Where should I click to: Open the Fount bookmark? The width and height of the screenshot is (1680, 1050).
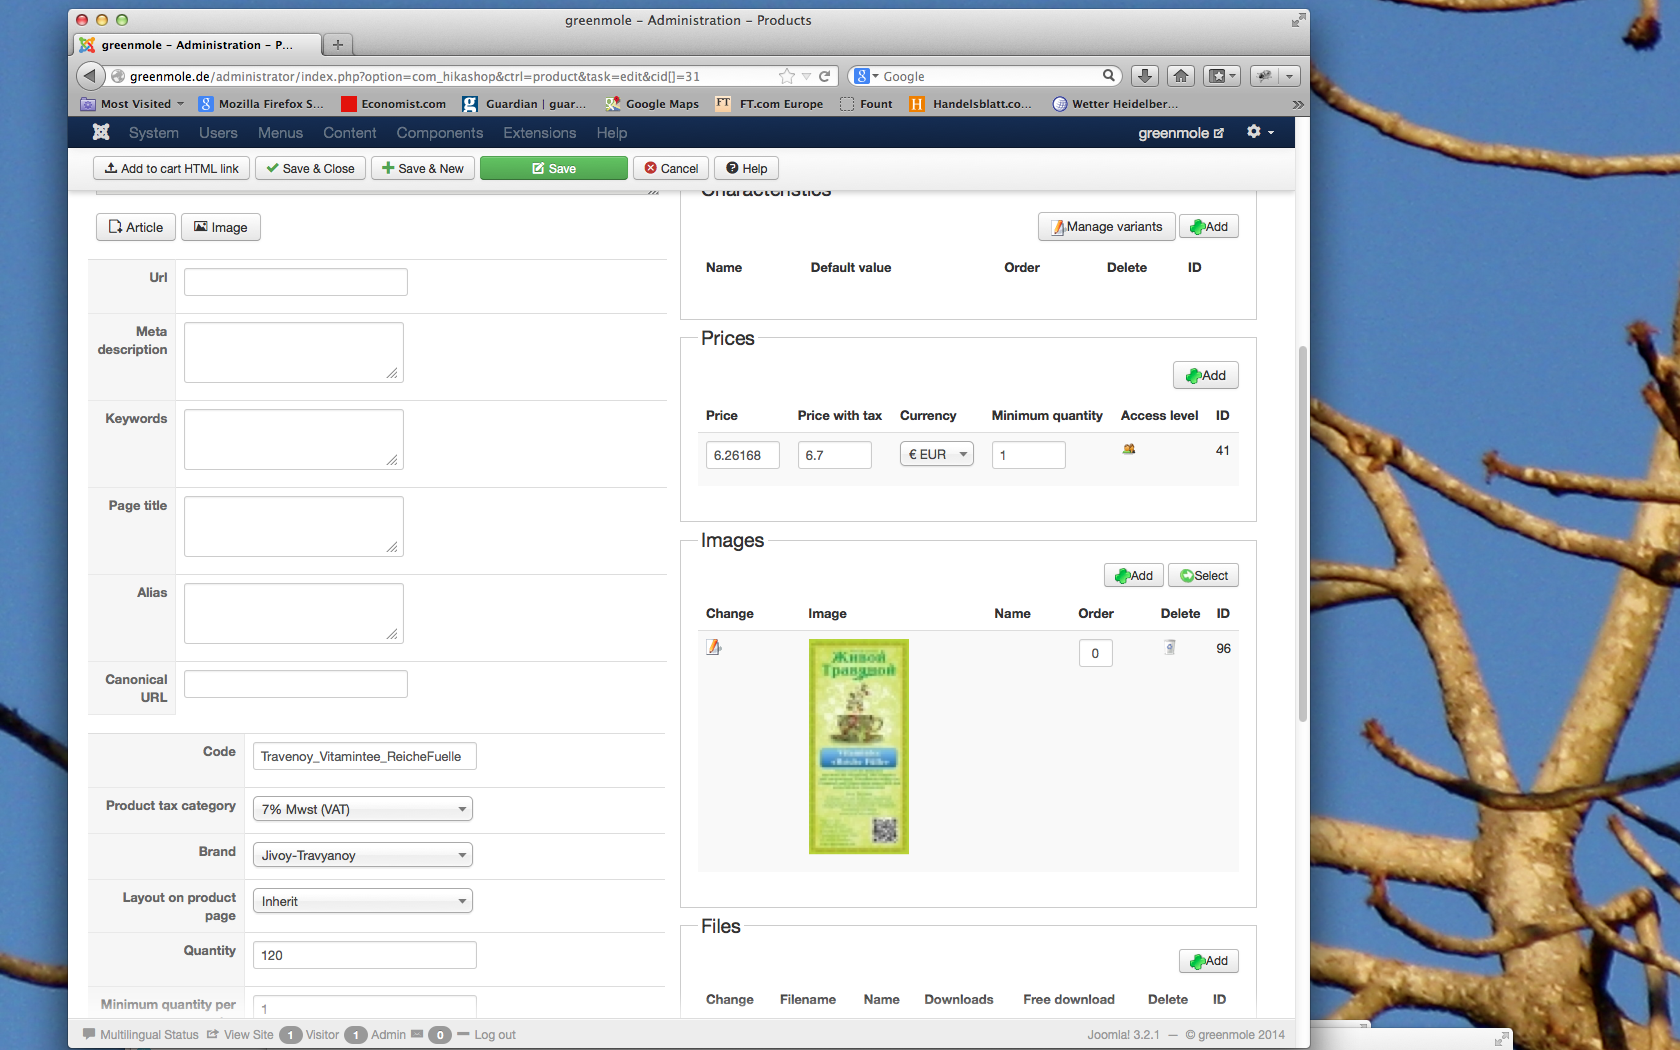pyautogui.click(x=867, y=104)
